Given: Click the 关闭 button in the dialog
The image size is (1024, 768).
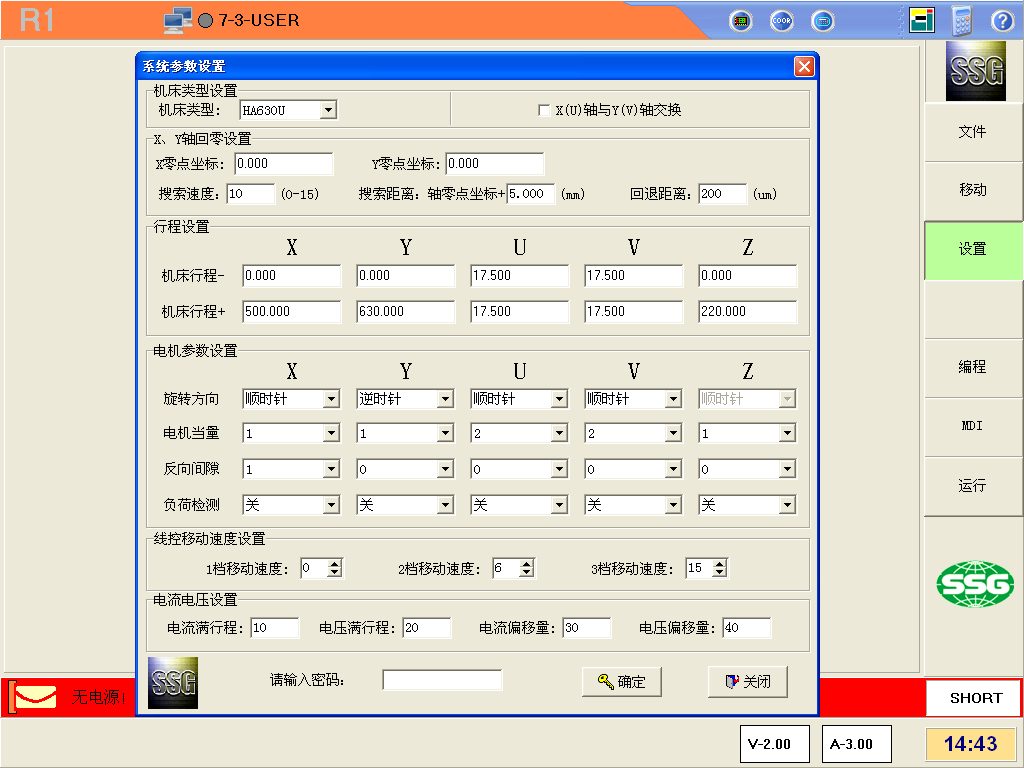Looking at the screenshot, I should pos(747,681).
